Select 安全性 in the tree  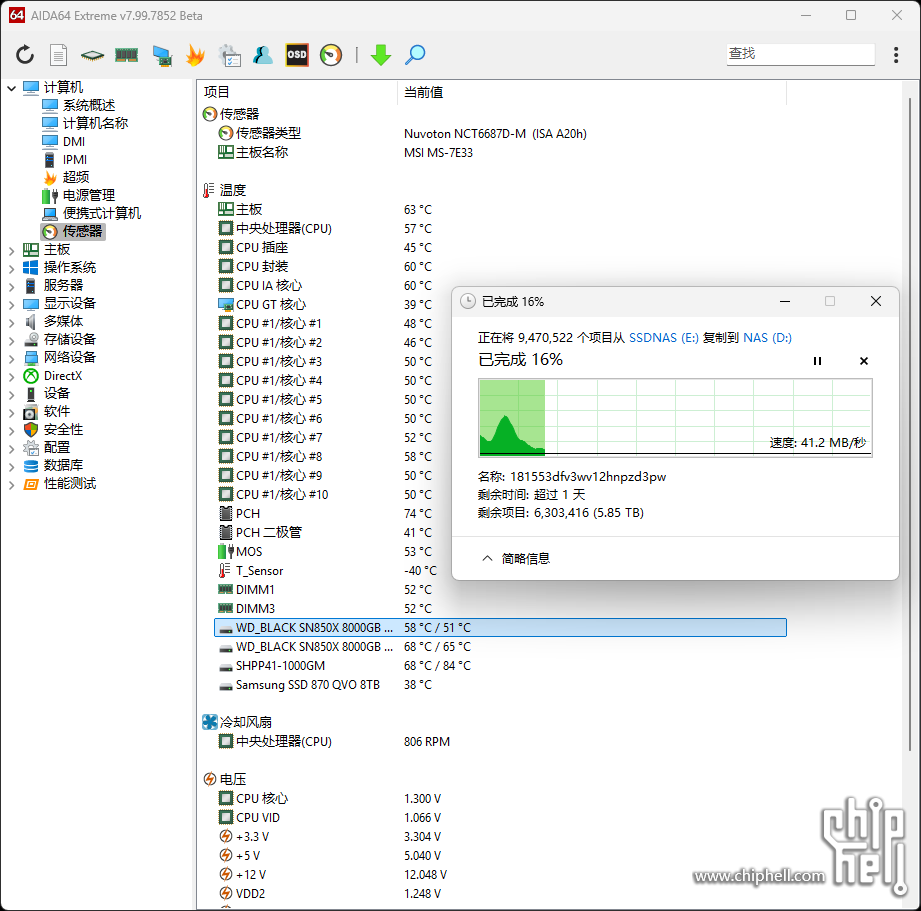[63, 429]
